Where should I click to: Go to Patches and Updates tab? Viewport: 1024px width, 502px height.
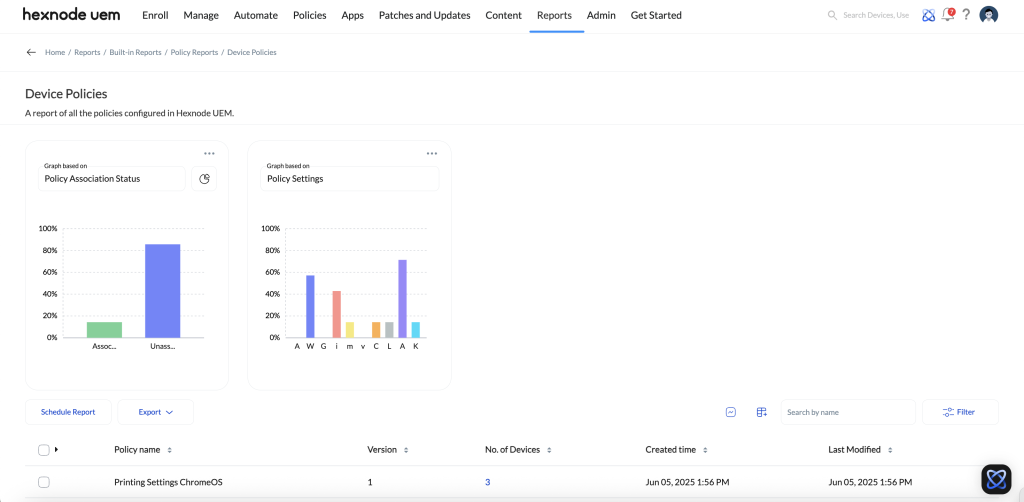[x=424, y=16]
